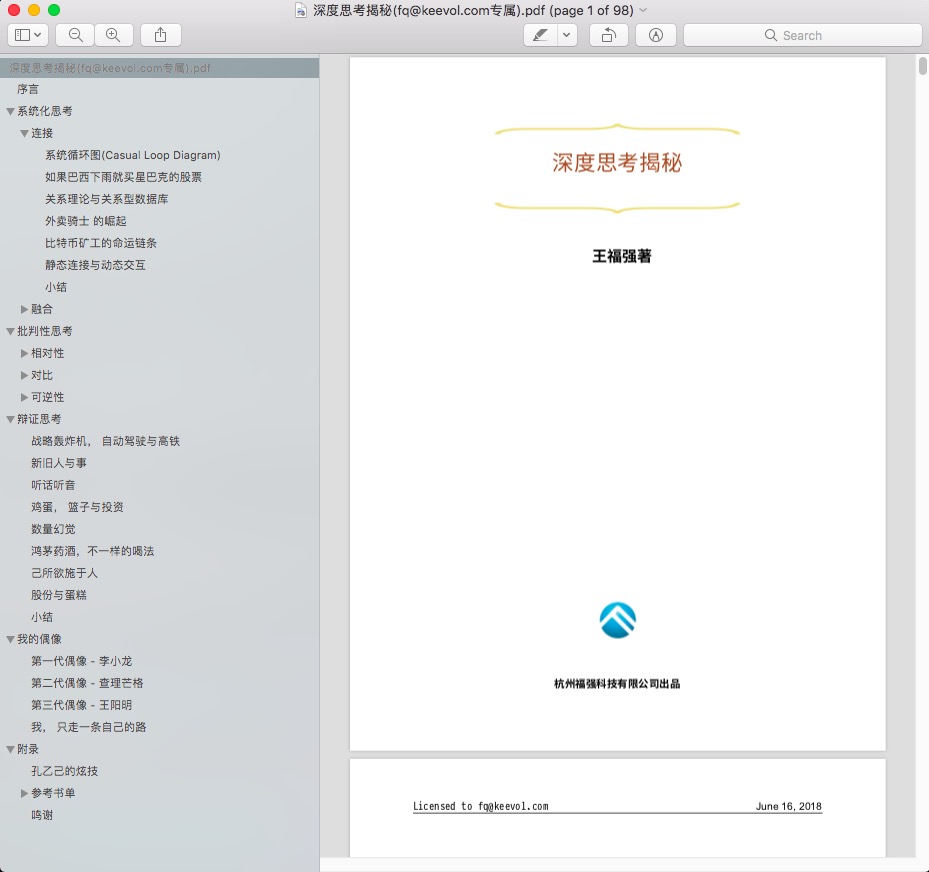Image resolution: width=929 pixels, height=872 pixels.
Task: Zoom out of the PDF page
Action: point(75,35)
